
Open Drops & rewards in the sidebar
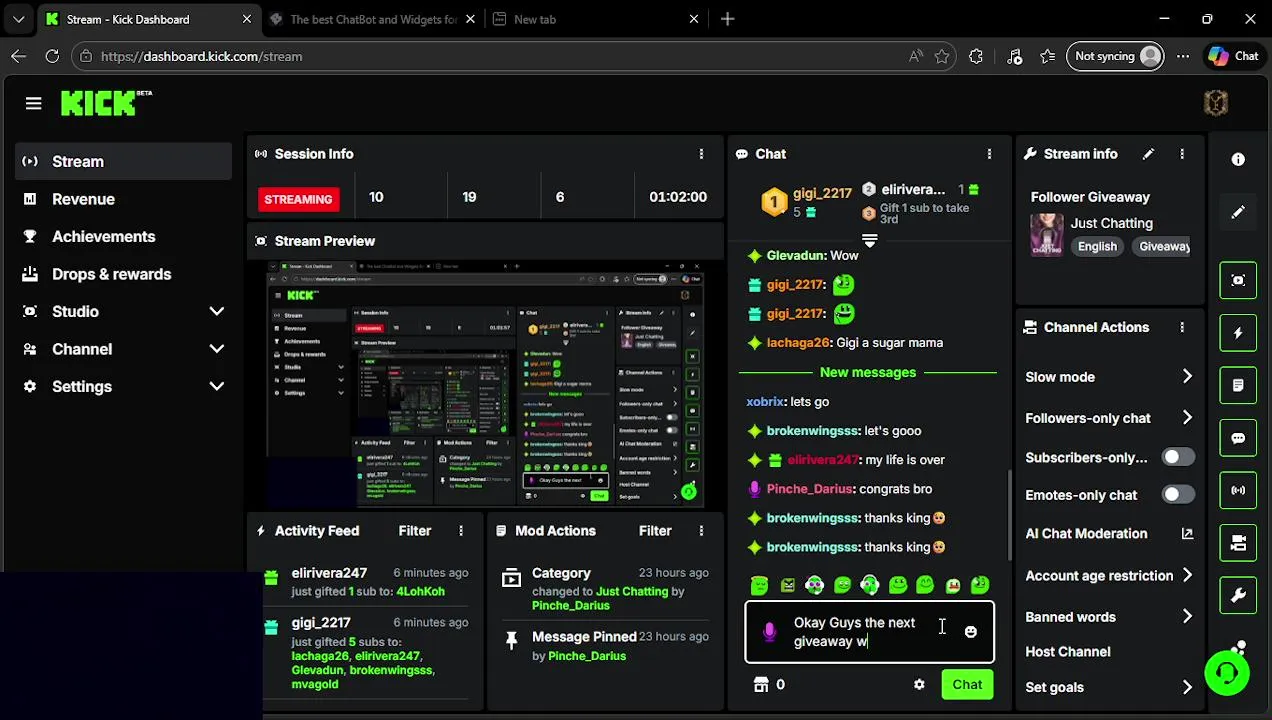click(124, 274)
